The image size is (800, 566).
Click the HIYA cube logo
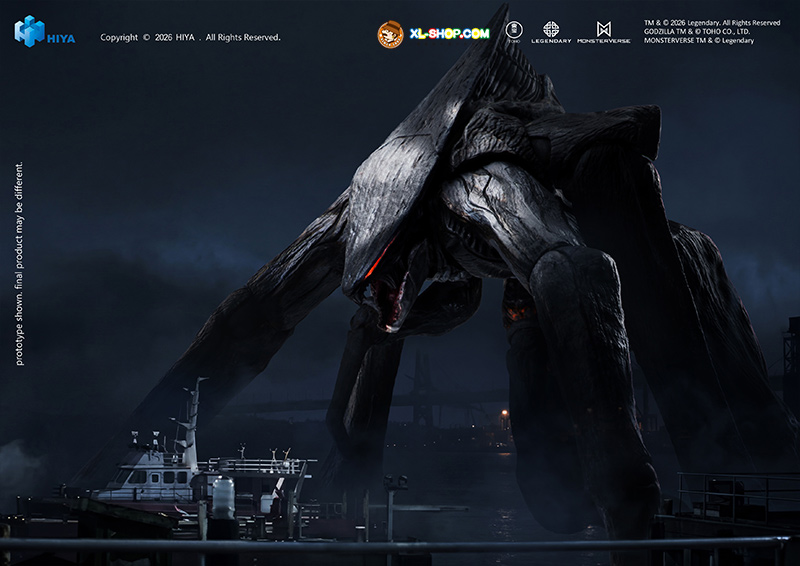(29, 31)
